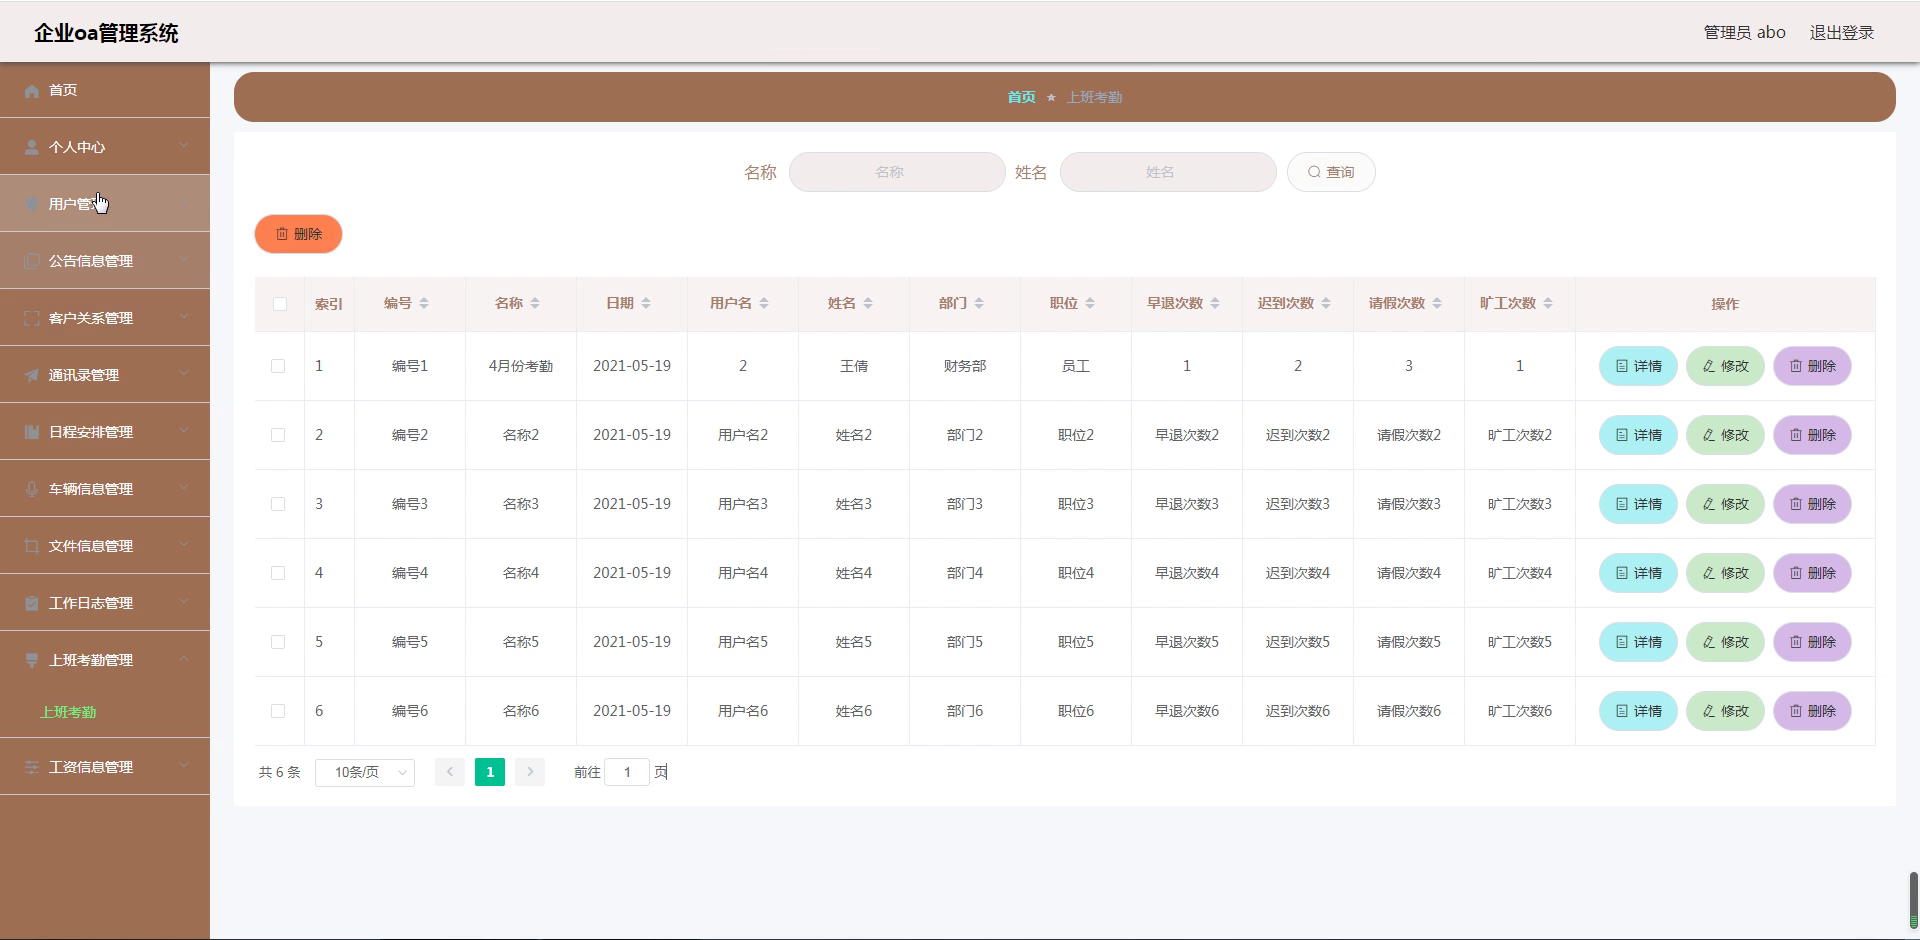The width and height of the screenshot is (1920, 940).
Task: Open the 10条/页 page size dropdown
Action: 365,772
